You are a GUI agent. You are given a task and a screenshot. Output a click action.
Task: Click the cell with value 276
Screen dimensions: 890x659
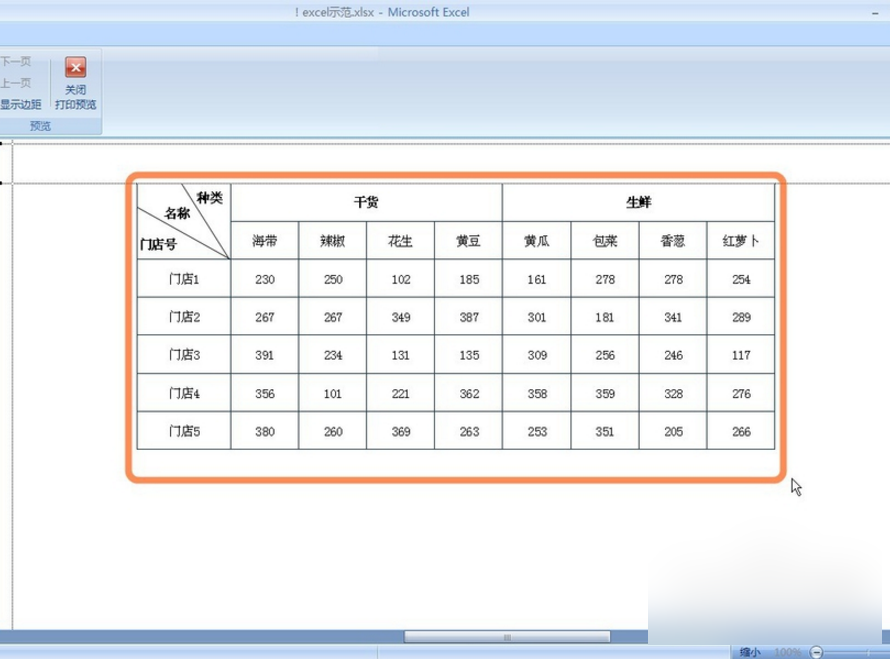pos(741,393)
